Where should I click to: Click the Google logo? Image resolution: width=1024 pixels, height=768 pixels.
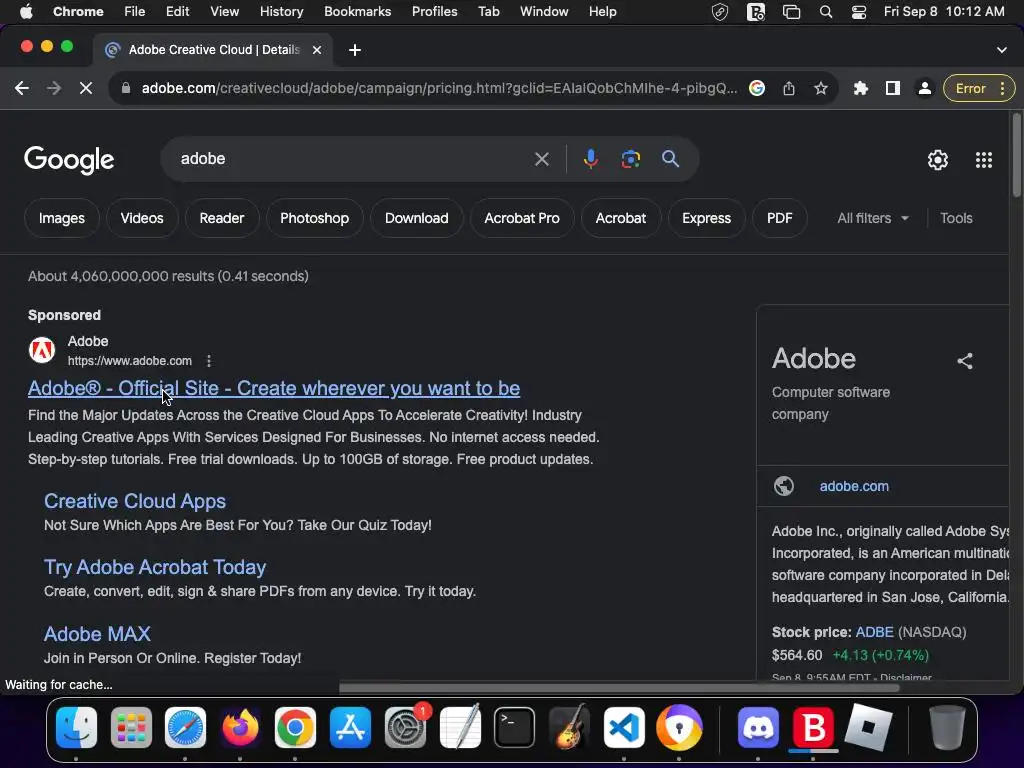[x=69, y=160]
